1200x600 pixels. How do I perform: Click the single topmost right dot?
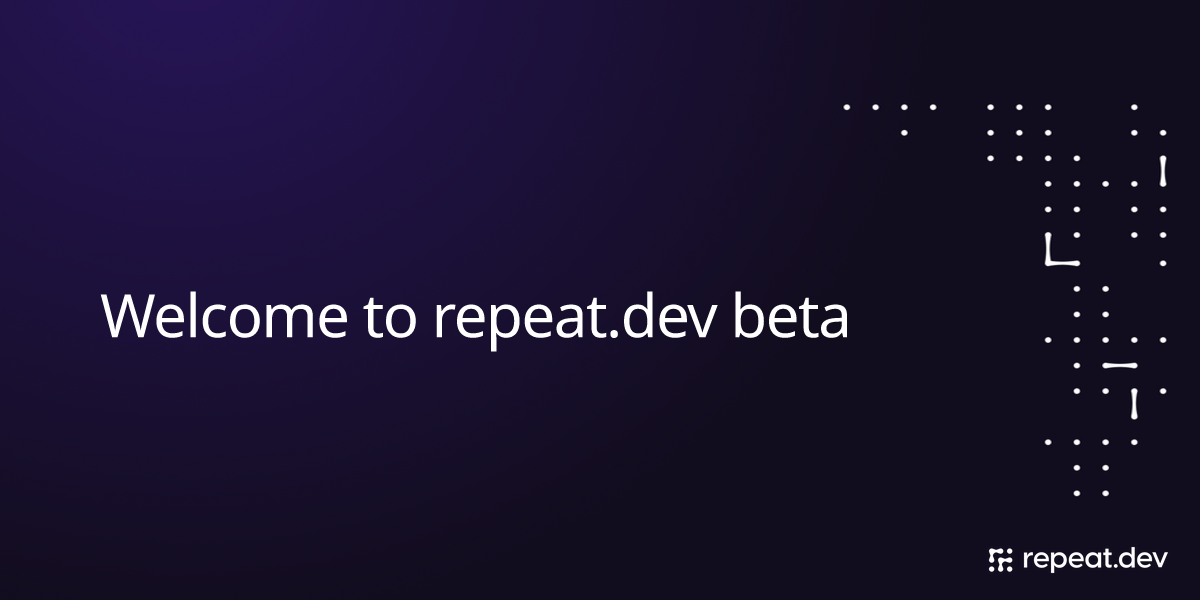coord(1134,106)
